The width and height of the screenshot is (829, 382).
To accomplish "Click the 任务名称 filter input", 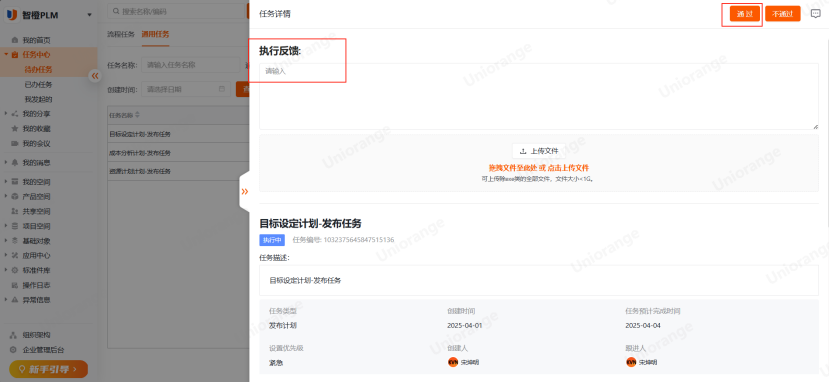I will 190,65.
